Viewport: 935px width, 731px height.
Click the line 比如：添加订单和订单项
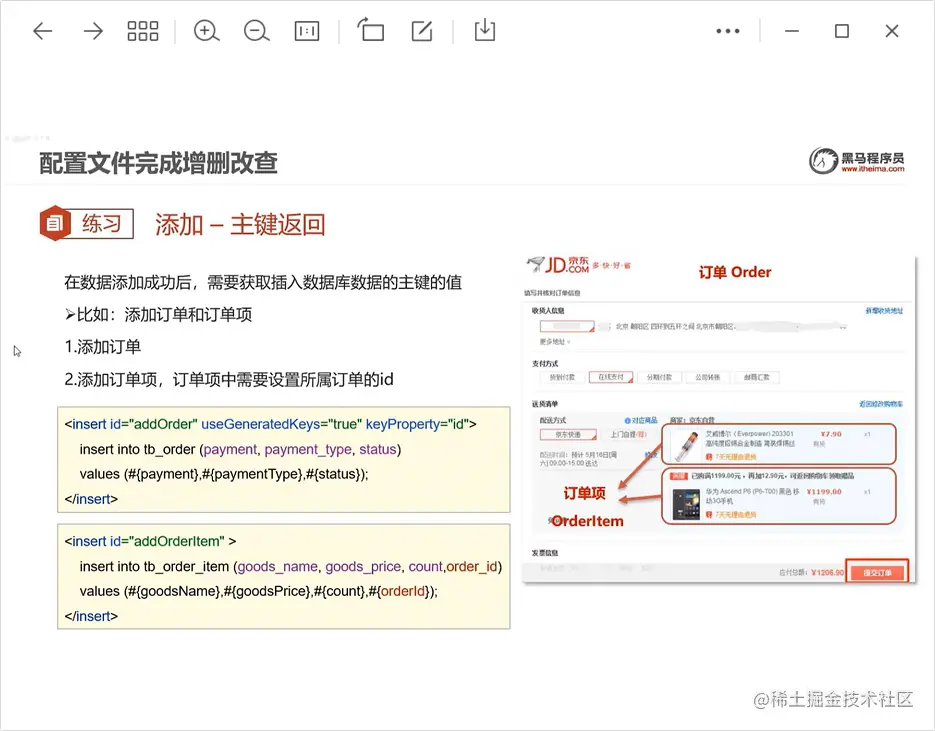coord(158,314)
